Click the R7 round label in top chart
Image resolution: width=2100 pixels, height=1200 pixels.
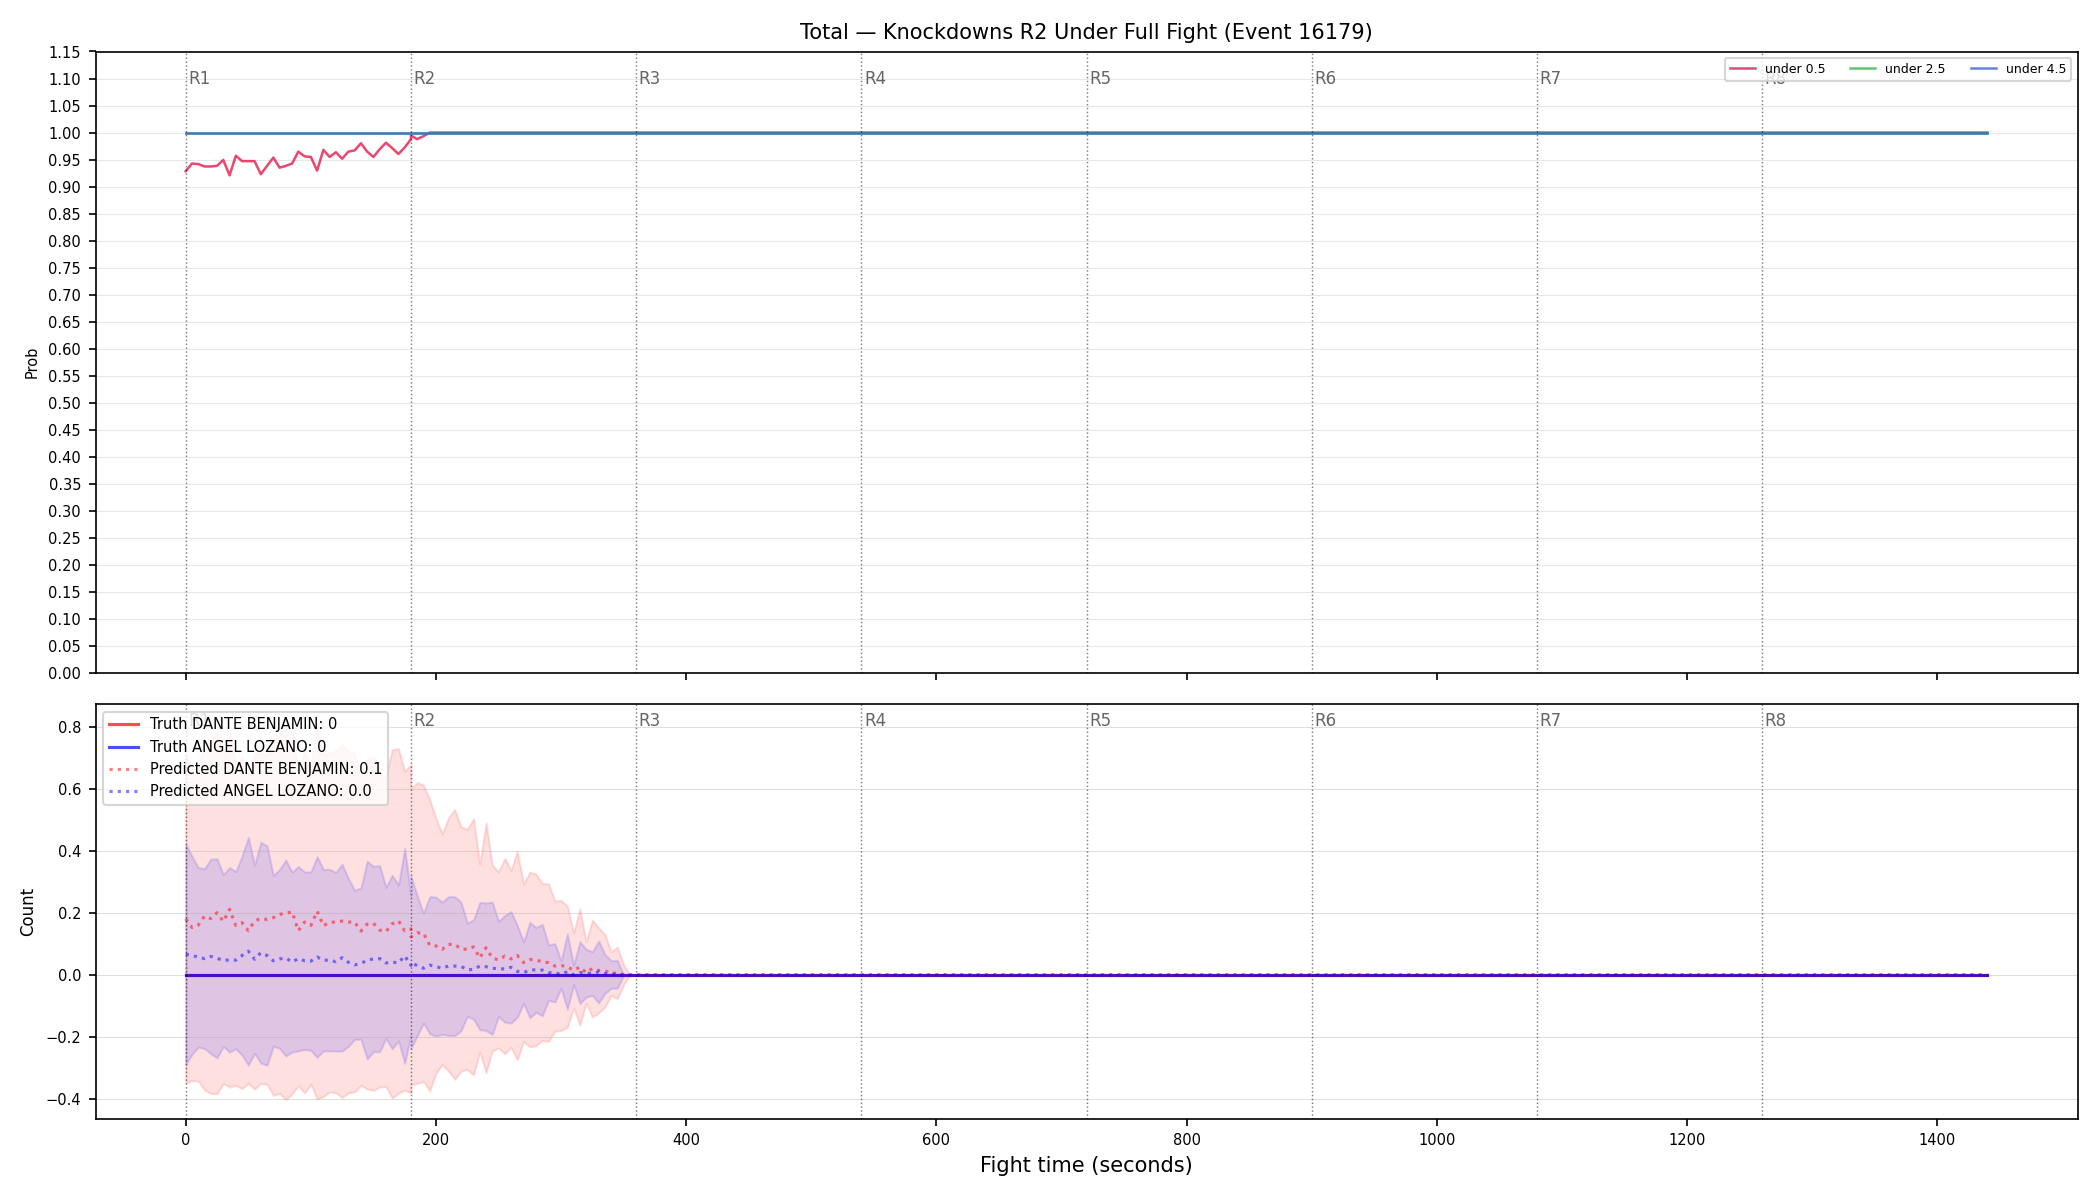click(x=1550, y=78)
